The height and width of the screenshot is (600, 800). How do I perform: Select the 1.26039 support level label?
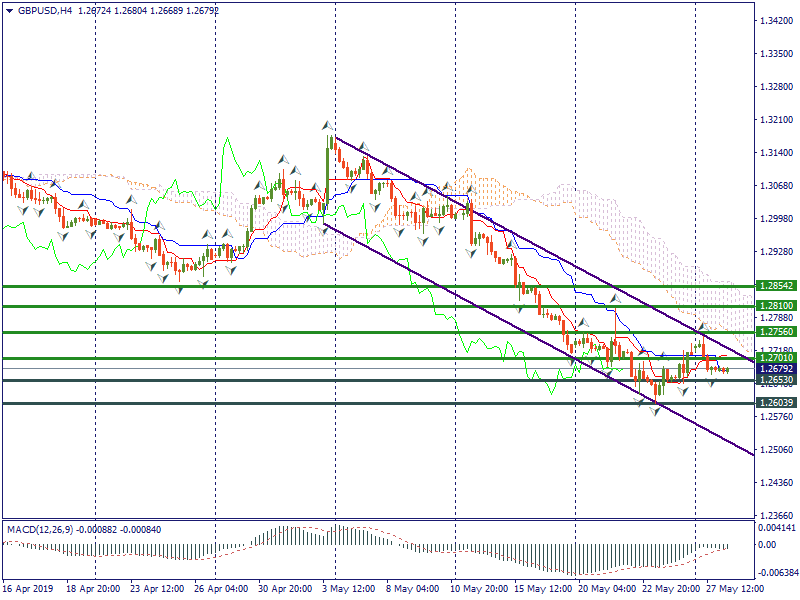[775, 403]
